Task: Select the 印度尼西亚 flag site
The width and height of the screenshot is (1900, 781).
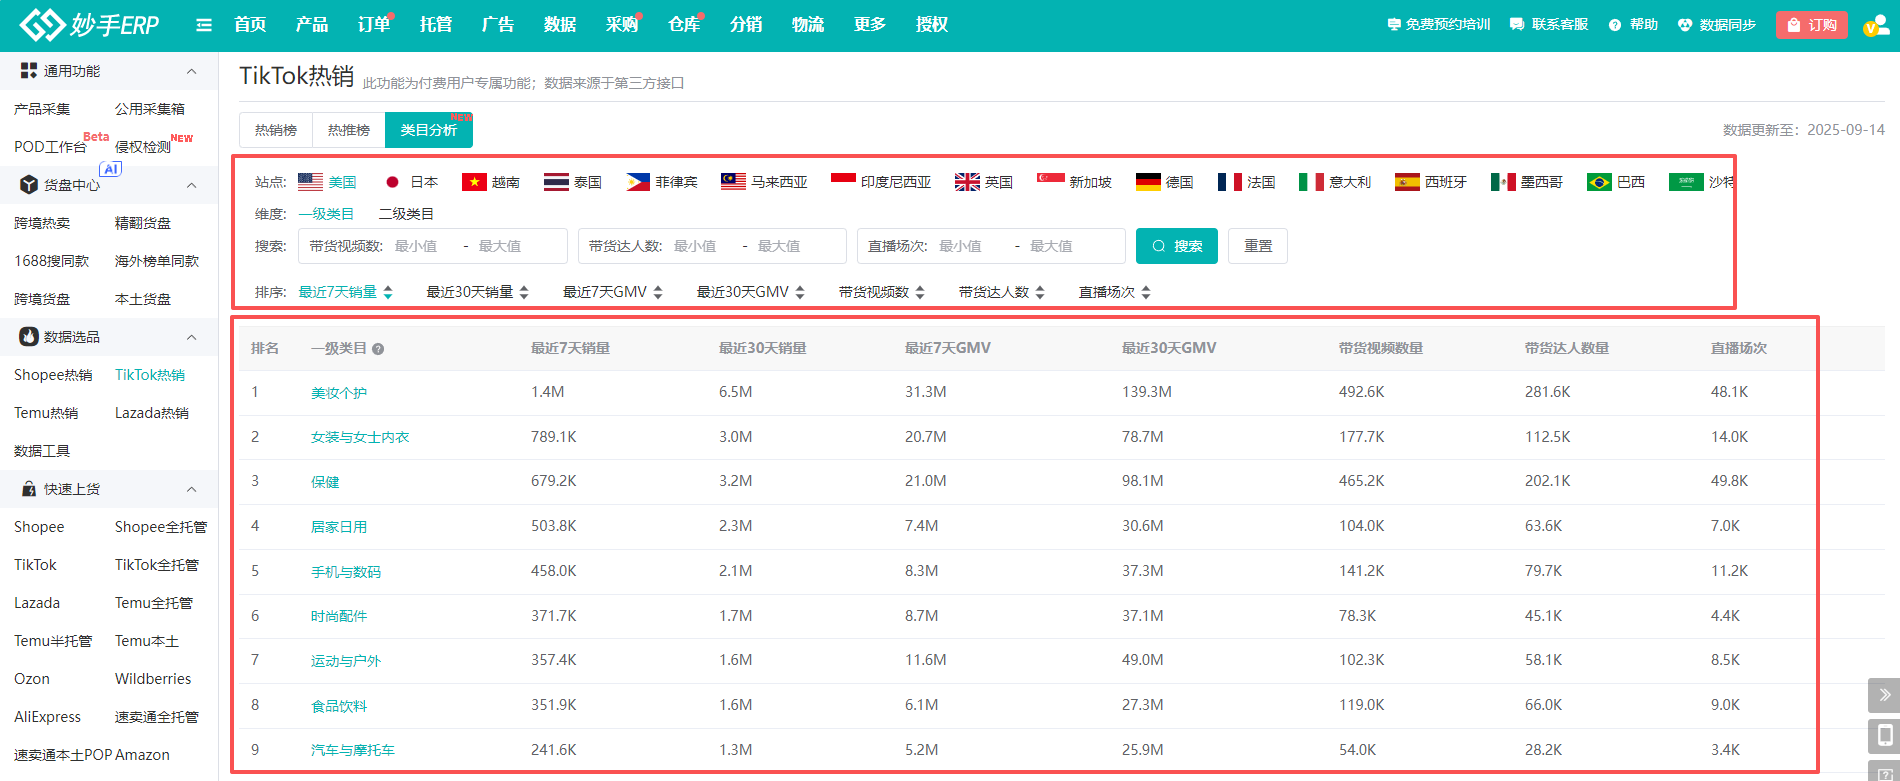Action: pyautogui.click(x=881, y=182)
